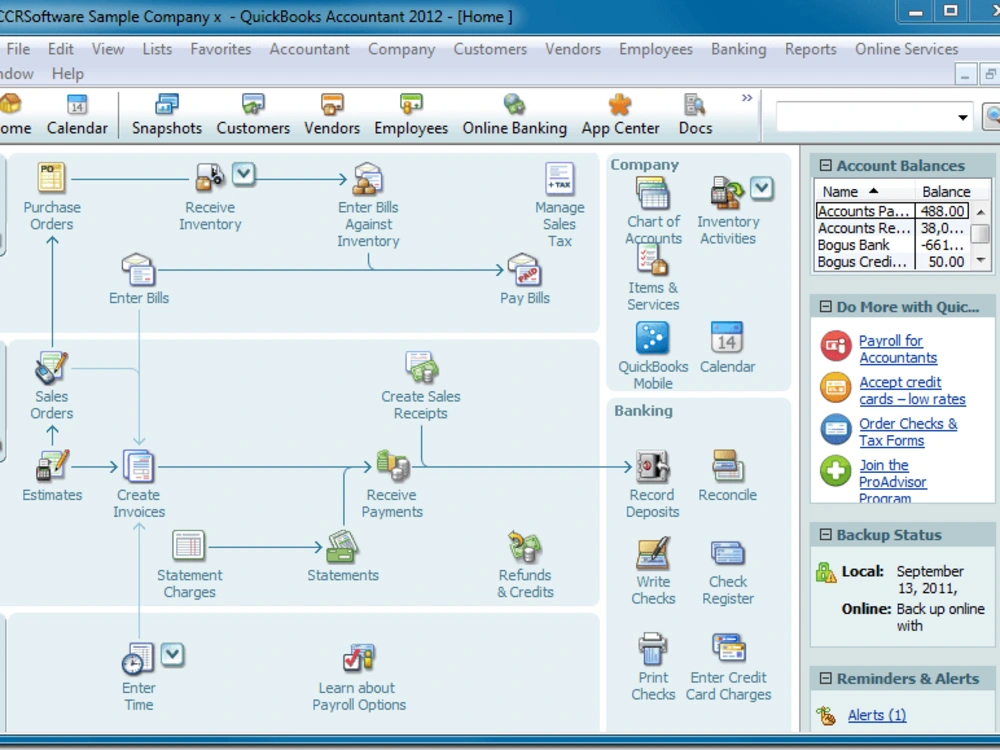Click Account Balances scrollbar down arrow
The height and width of the screenshot is (750, 1000).
tap(981, 260)
